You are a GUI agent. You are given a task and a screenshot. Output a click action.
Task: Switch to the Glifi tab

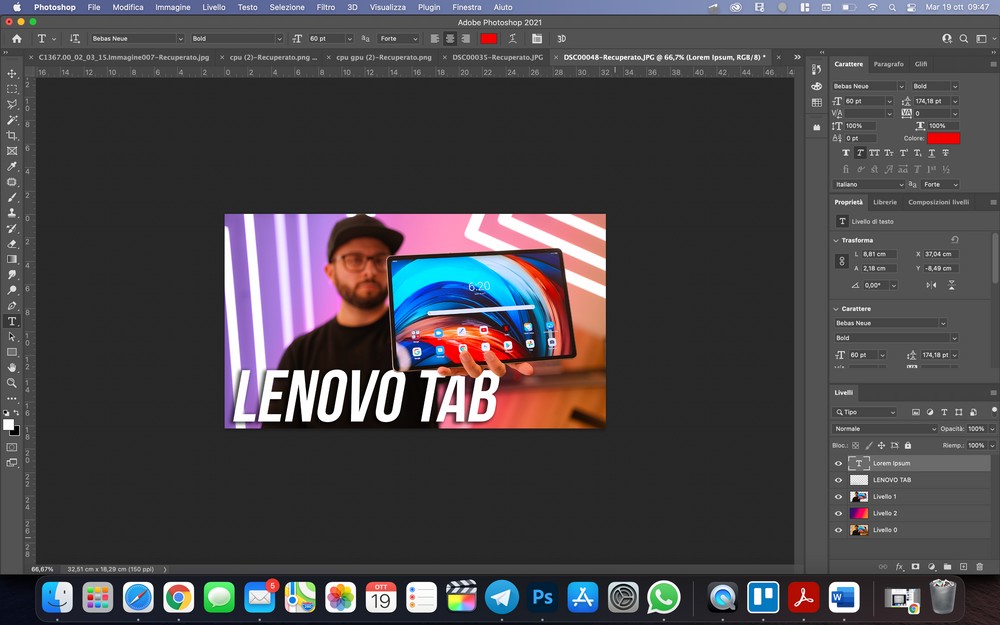pos(921,64)
